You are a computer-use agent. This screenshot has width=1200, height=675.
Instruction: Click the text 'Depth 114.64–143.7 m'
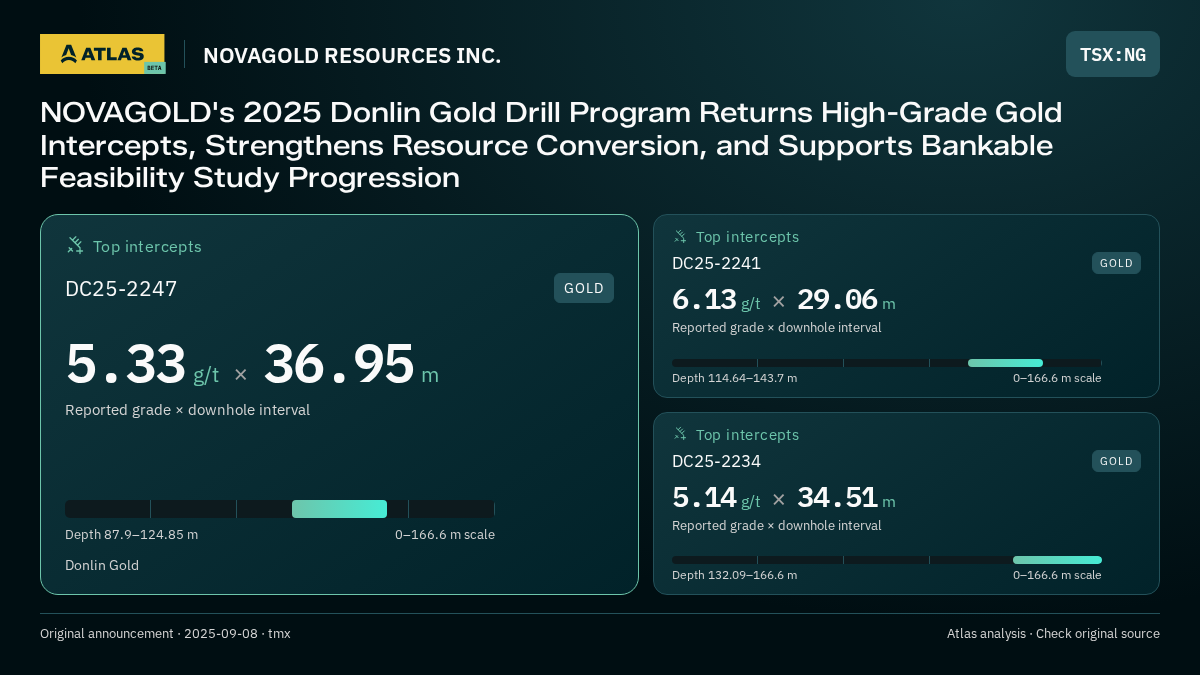click(x=734, y=378)
